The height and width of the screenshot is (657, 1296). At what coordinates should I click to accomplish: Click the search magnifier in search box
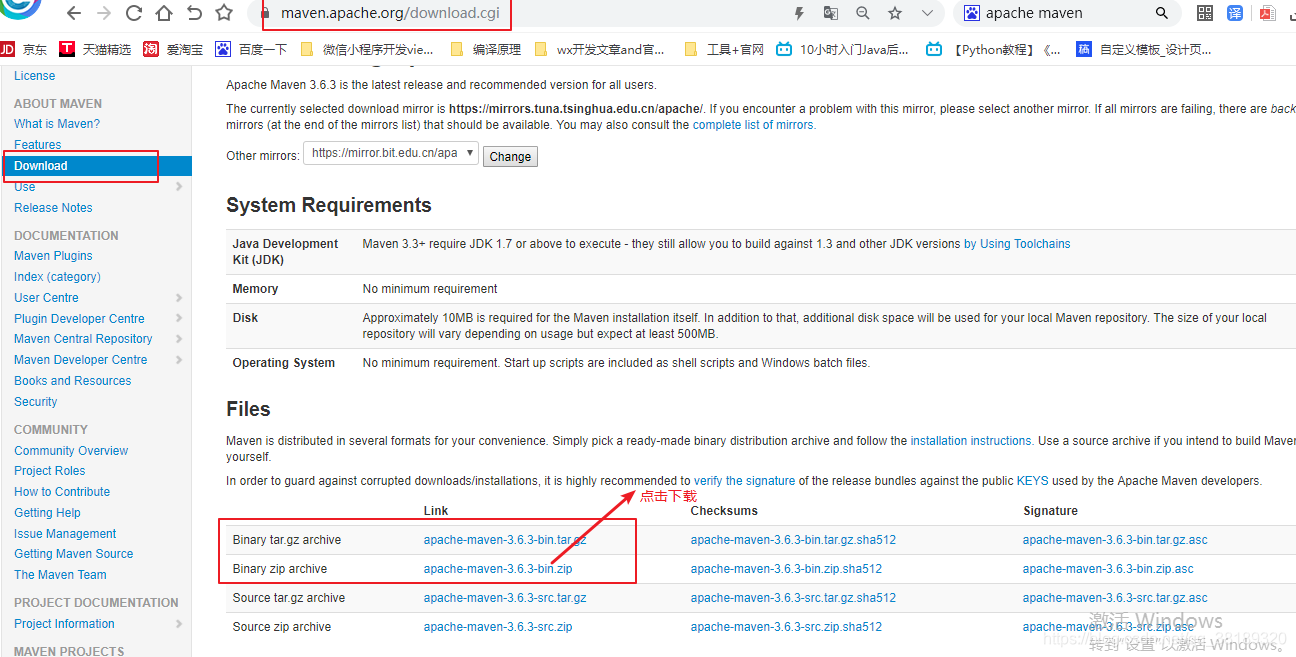click(1162, 13)
